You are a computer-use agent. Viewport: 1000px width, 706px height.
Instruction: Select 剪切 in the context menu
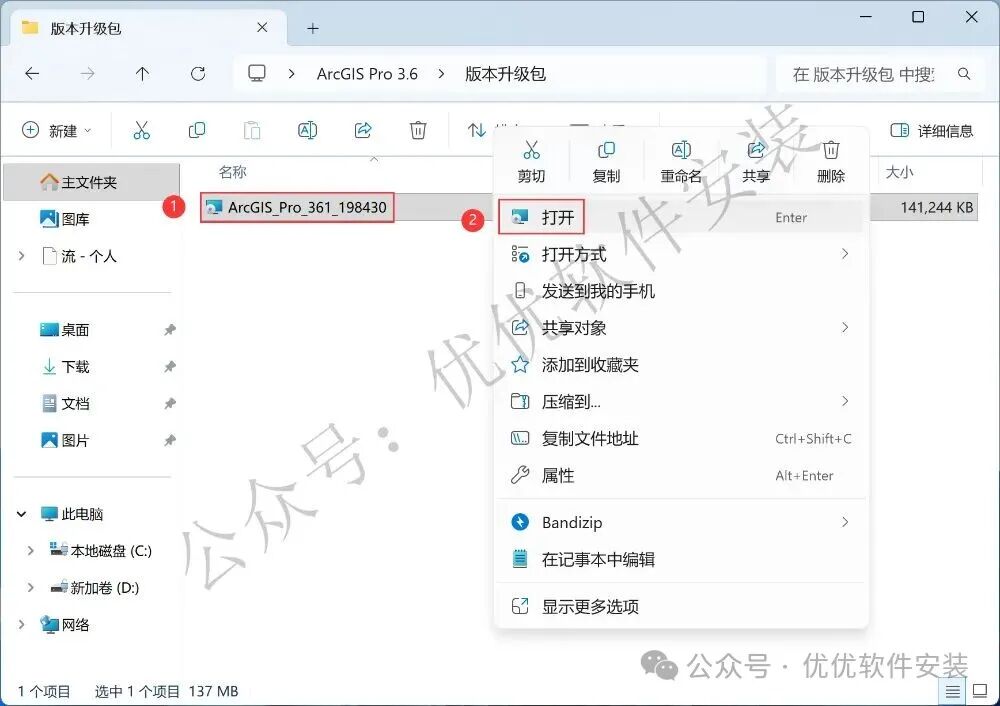pyautogui.click(x=531, y=162)
